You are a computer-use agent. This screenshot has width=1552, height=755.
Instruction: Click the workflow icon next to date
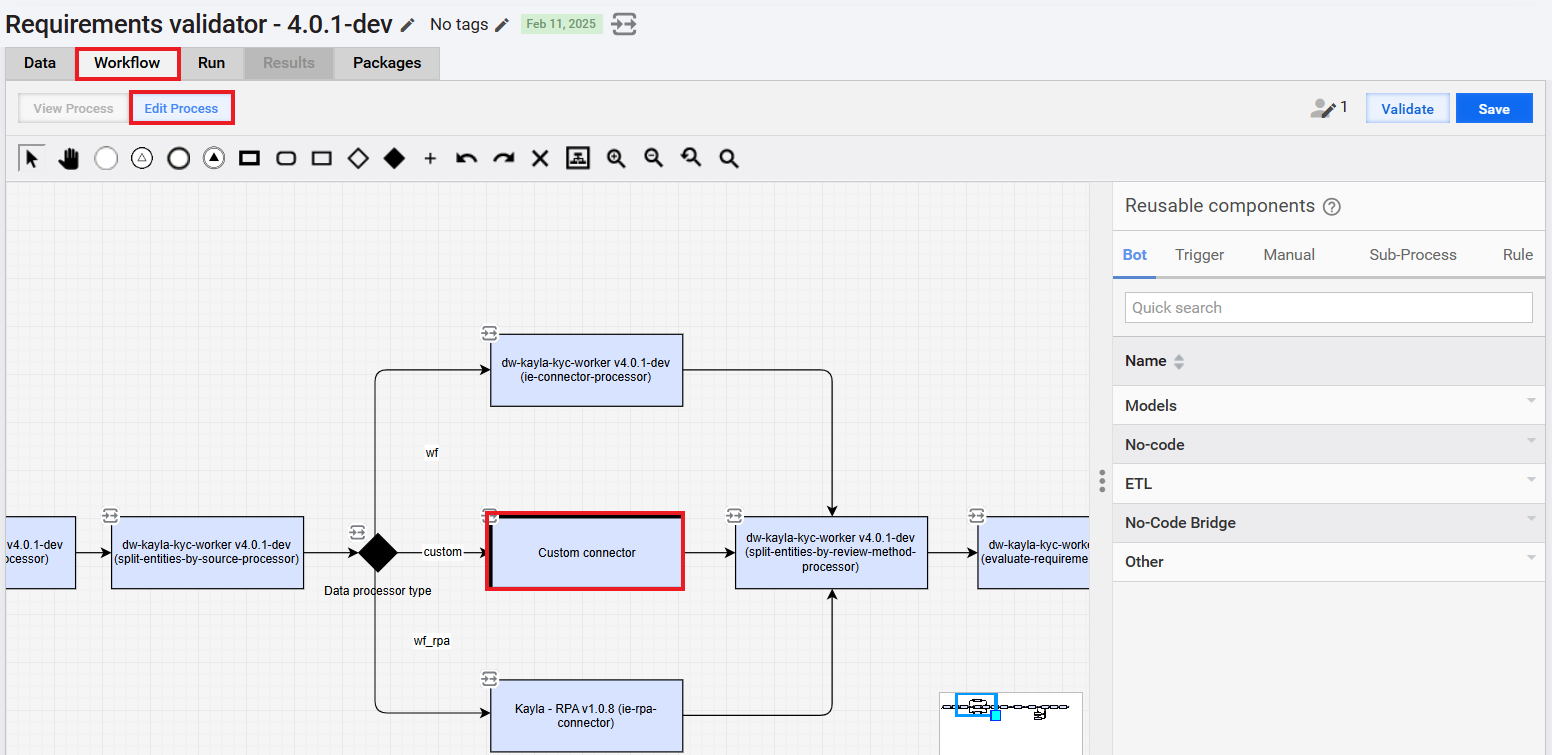point(625,24)
